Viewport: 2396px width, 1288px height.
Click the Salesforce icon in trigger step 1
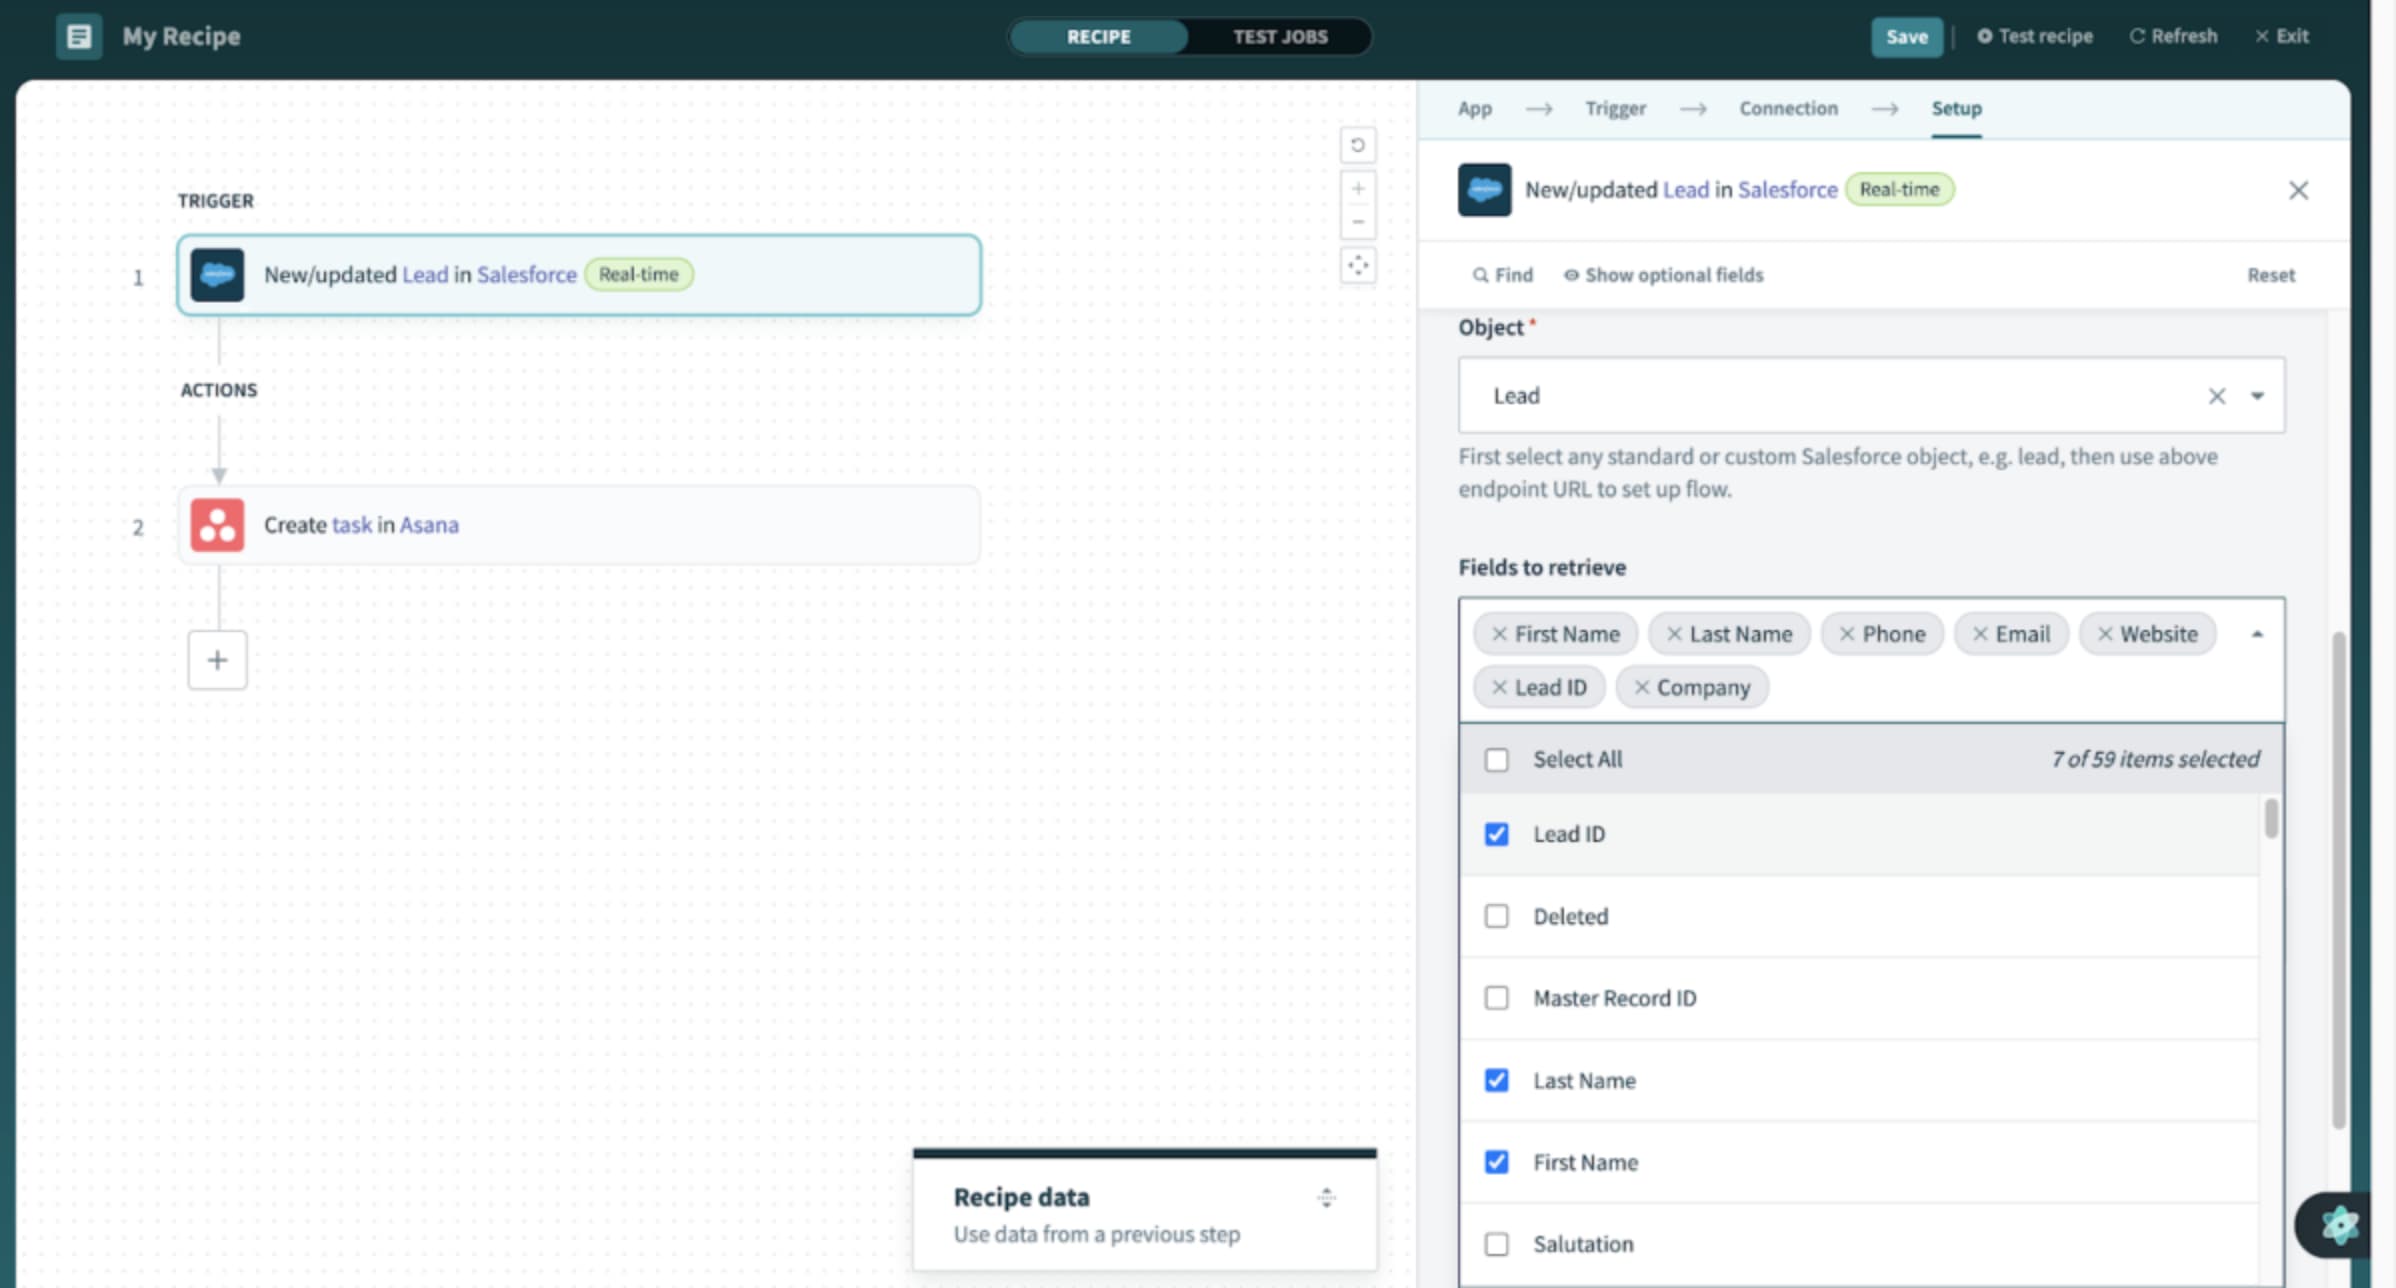click(x=217, y=274)
